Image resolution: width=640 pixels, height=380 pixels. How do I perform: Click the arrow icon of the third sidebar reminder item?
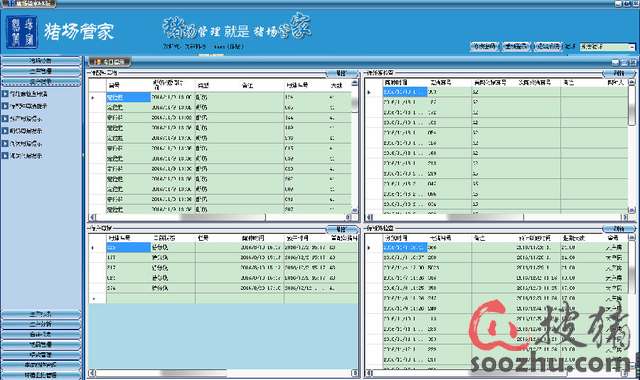click(5, 119)
